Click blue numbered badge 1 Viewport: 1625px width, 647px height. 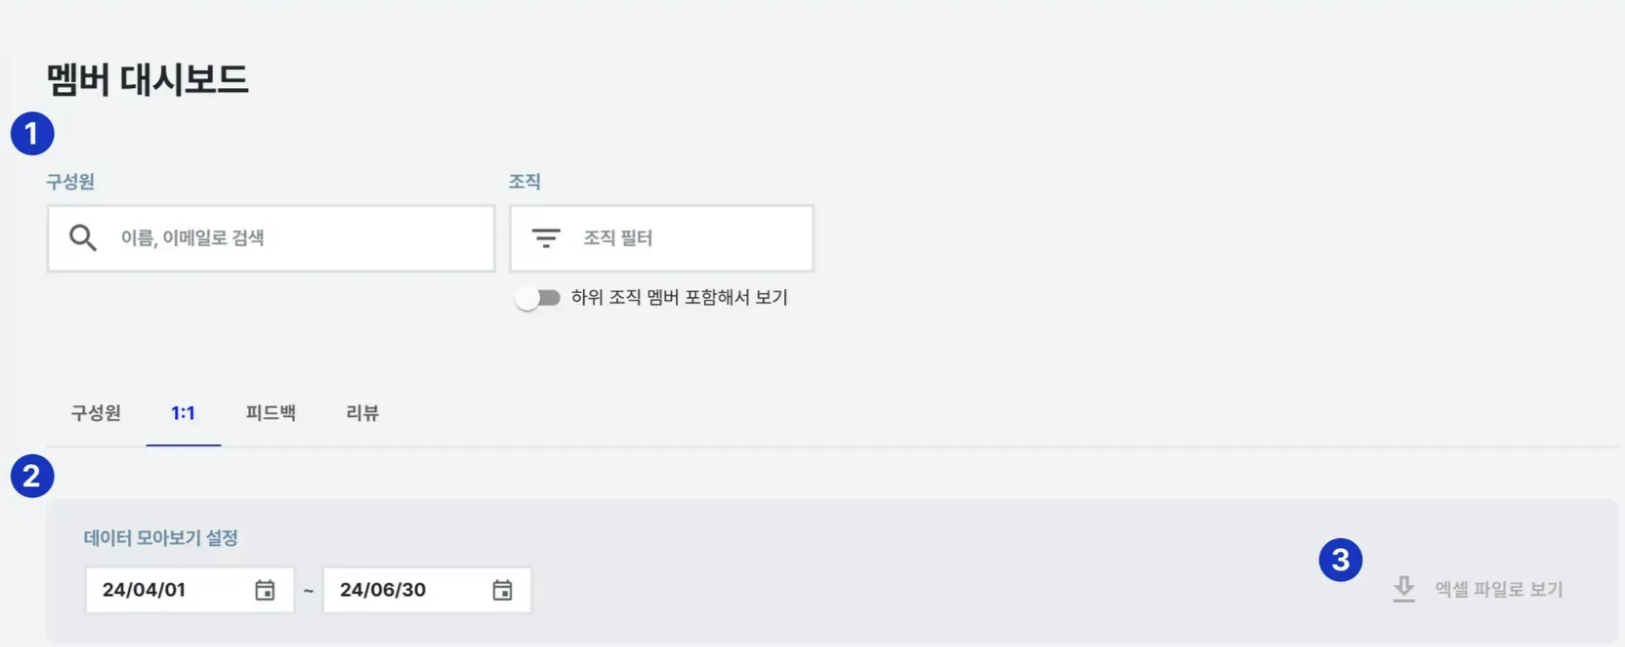32,133
